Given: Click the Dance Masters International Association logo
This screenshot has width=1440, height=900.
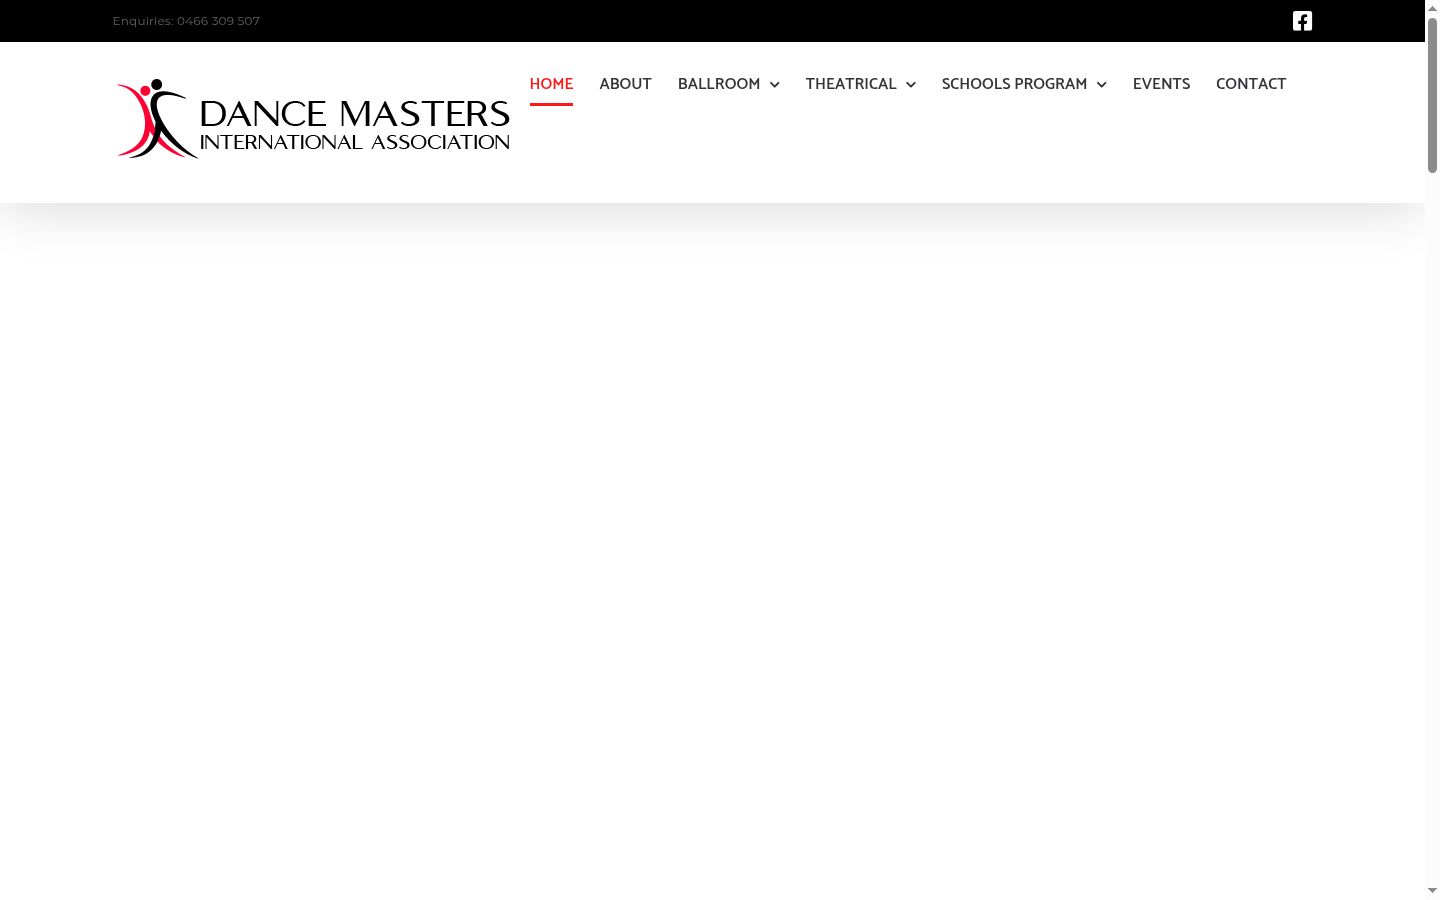Looking at the screenshot, I should pos(313,118).
